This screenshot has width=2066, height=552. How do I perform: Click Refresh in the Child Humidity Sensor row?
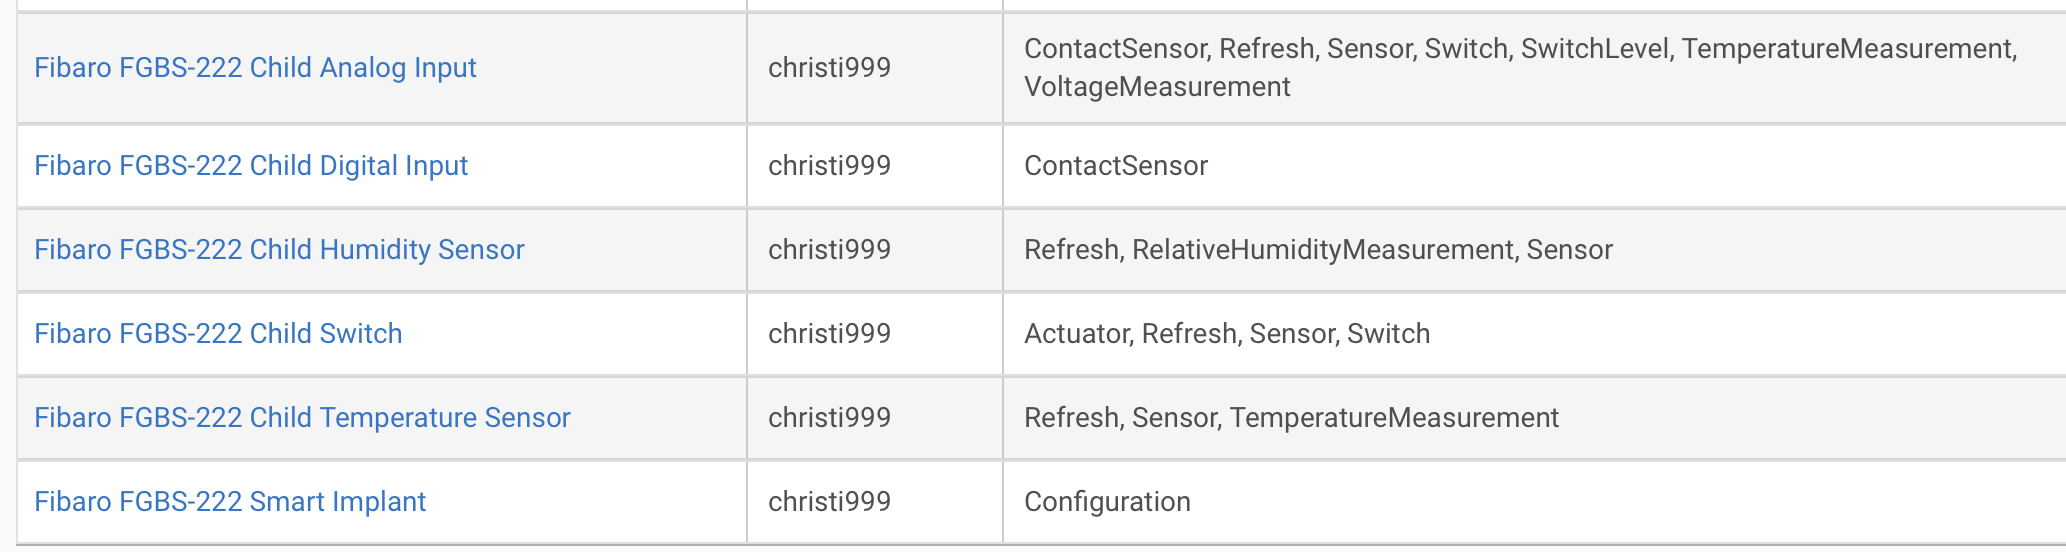1071,250
